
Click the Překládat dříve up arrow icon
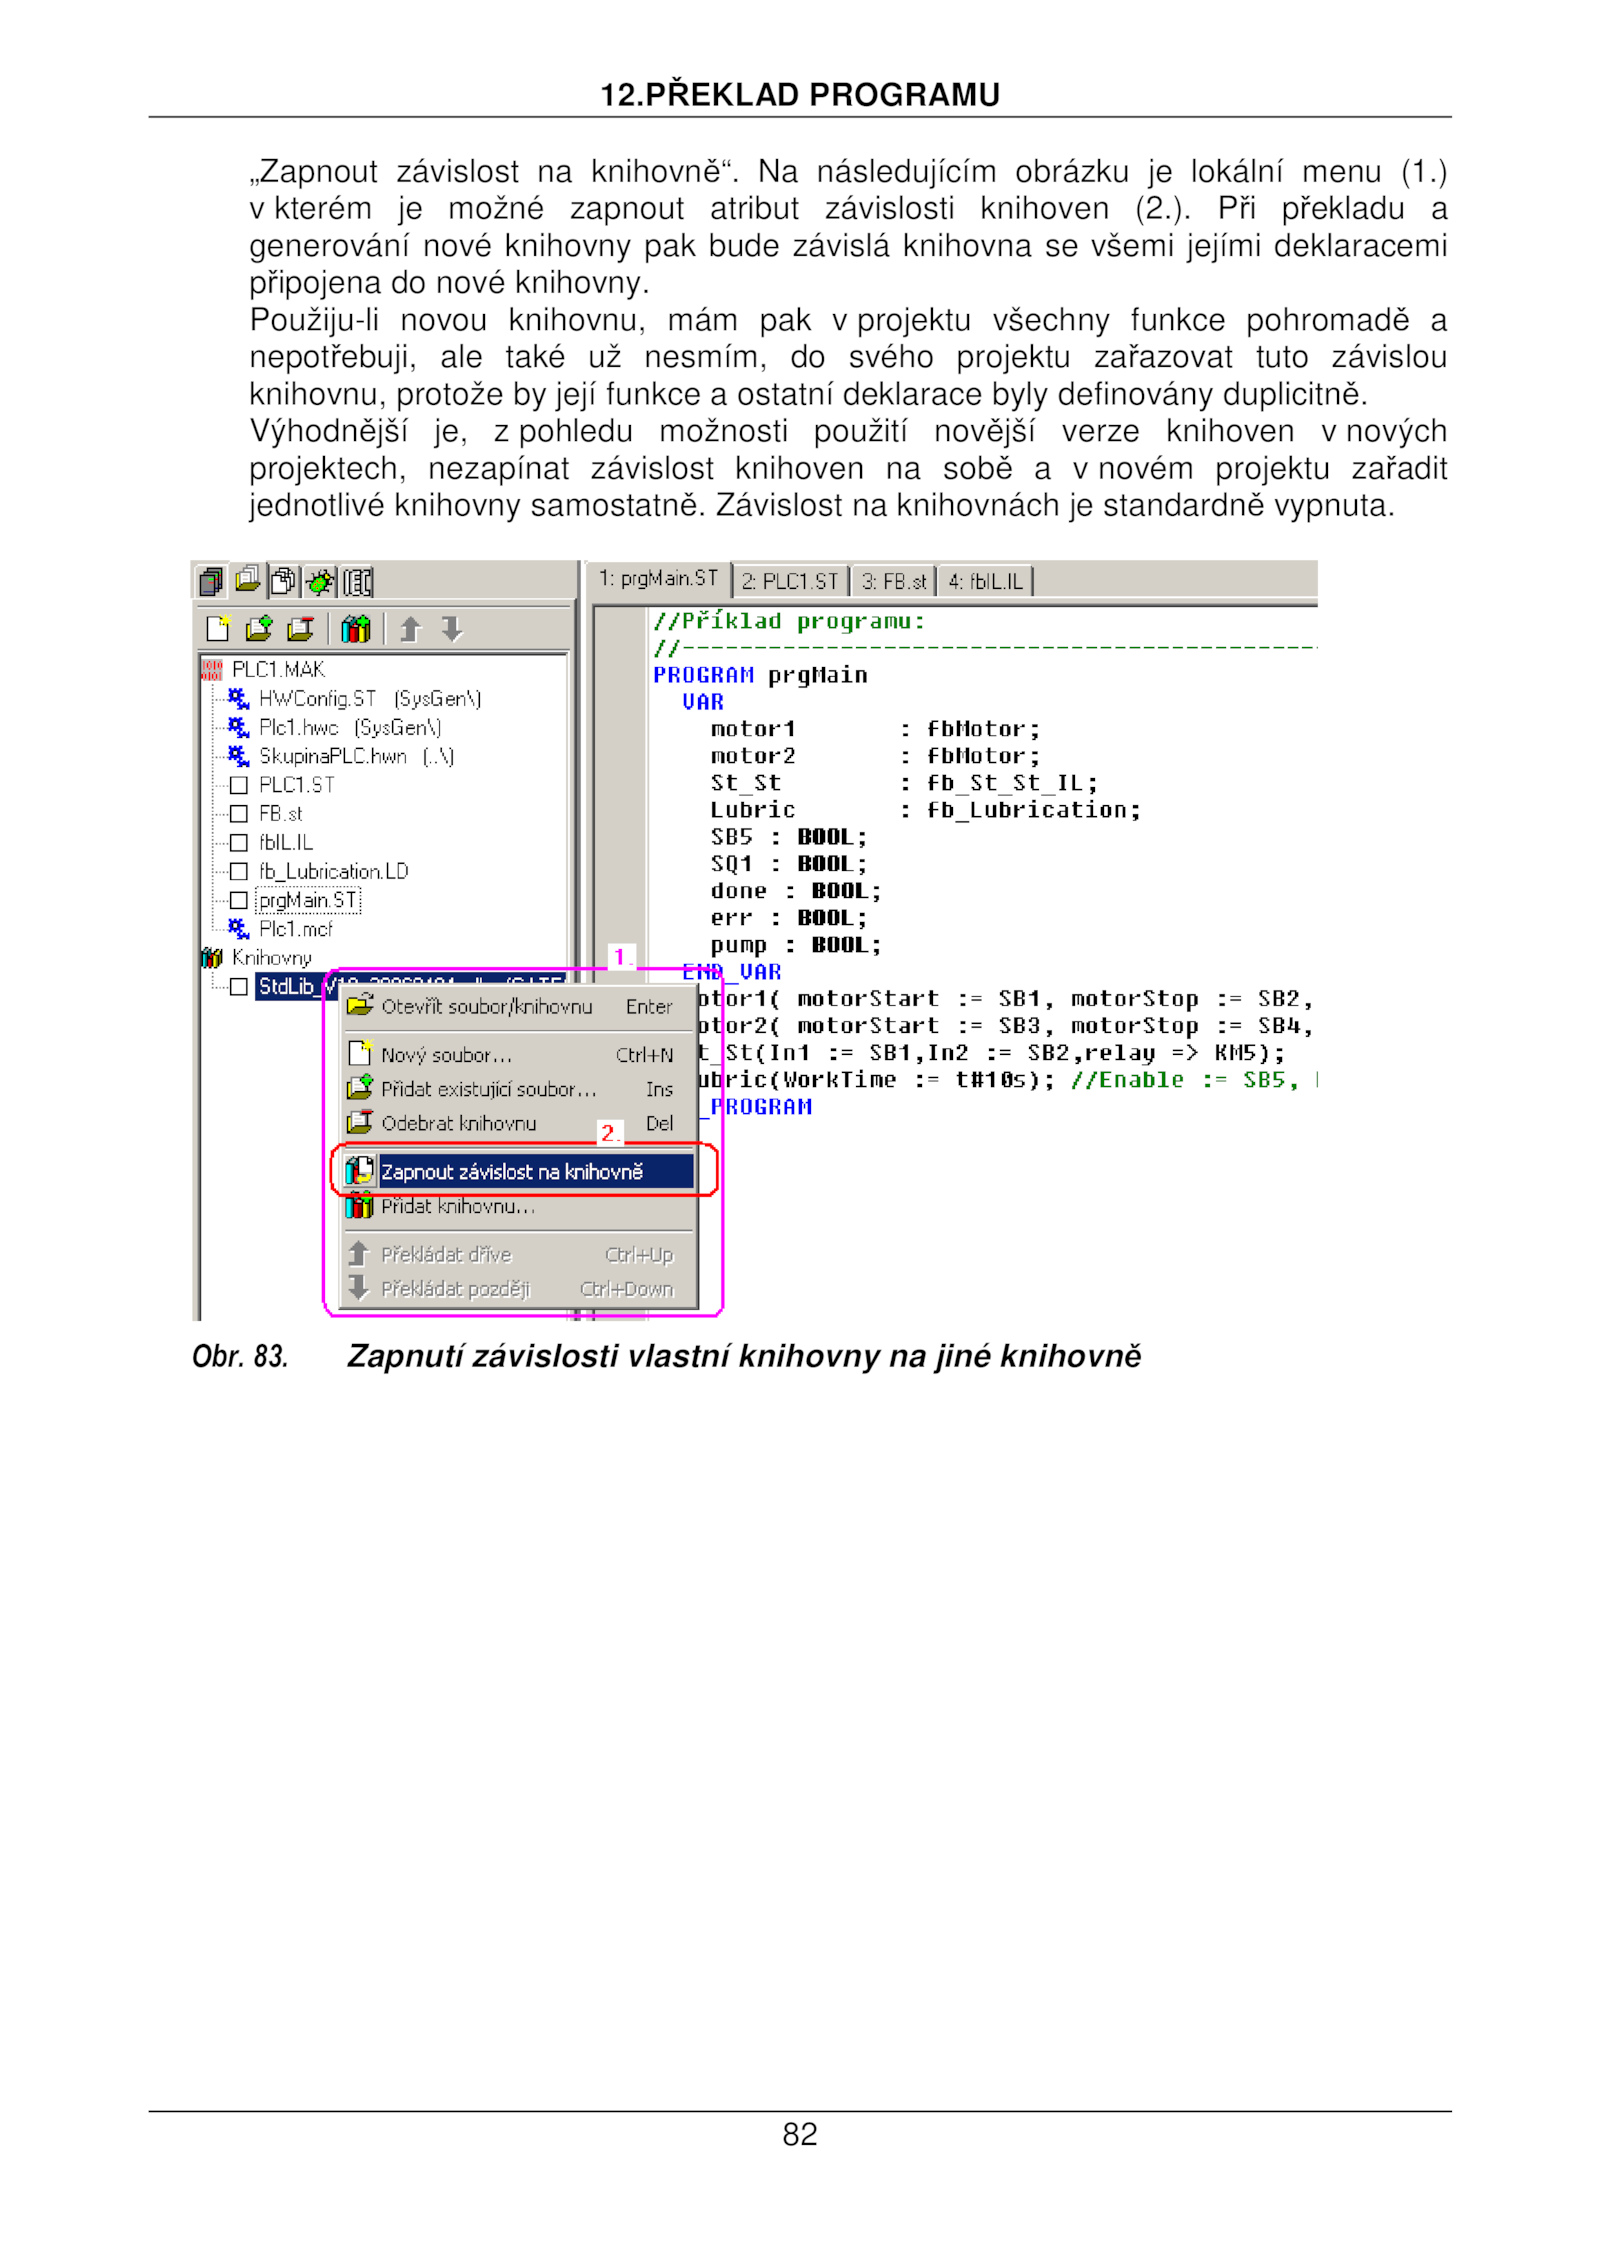(x=359, y=1253)
